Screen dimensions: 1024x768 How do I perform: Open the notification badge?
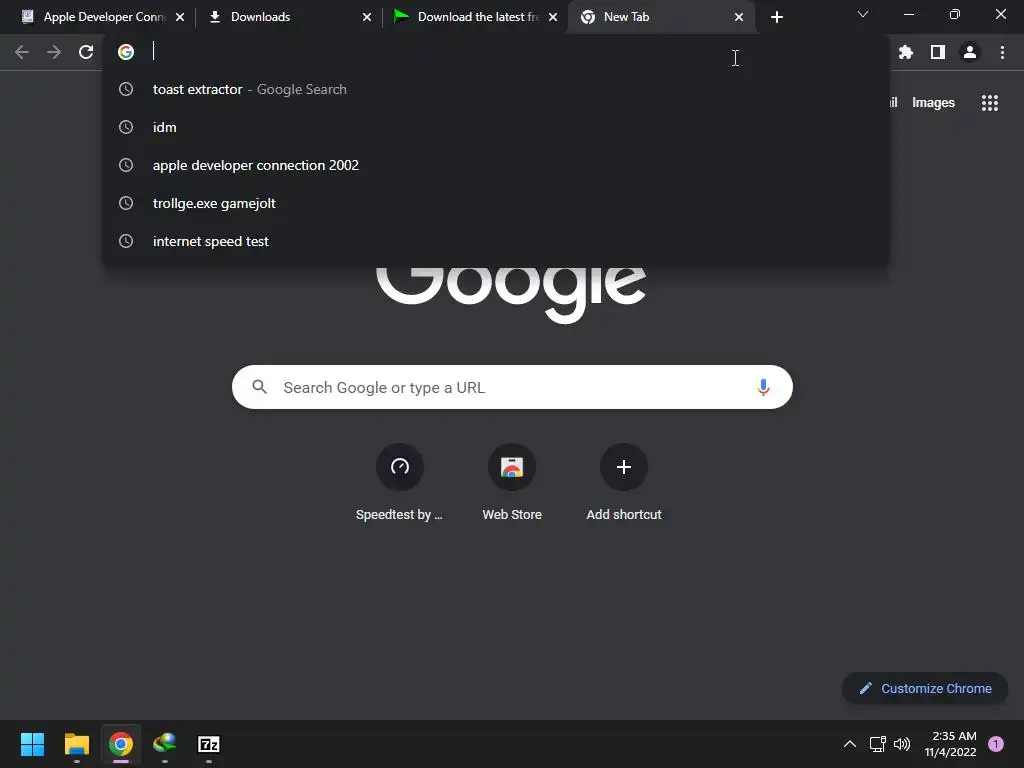(x=996, y=744)
